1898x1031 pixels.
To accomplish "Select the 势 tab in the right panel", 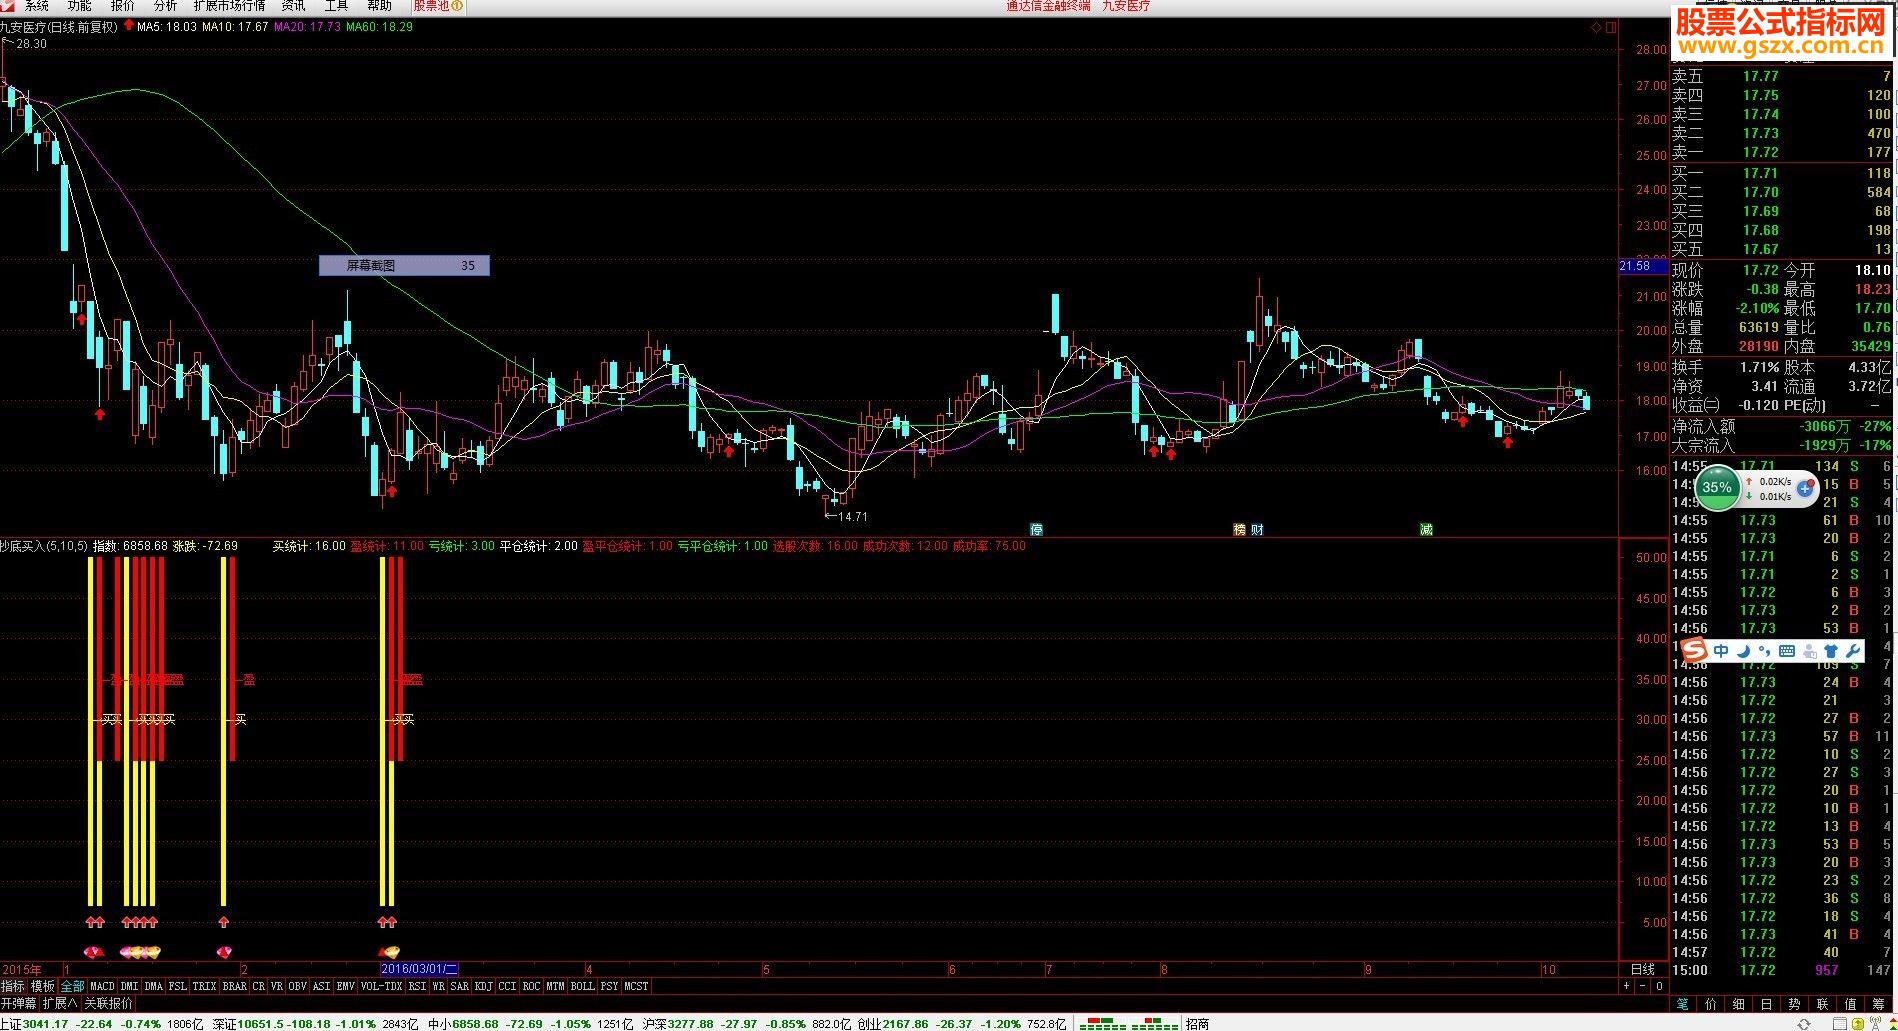I will 1794,1003.
